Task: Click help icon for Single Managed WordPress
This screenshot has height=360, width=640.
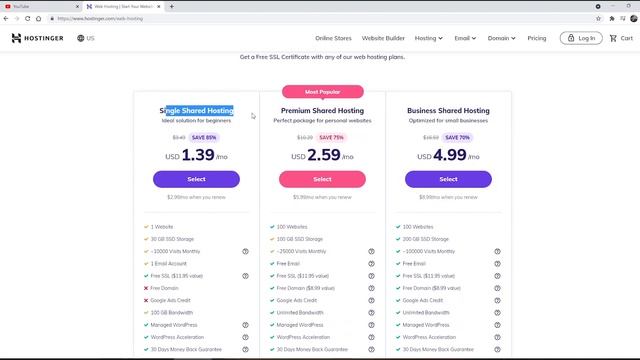Action: click(245, 325)
